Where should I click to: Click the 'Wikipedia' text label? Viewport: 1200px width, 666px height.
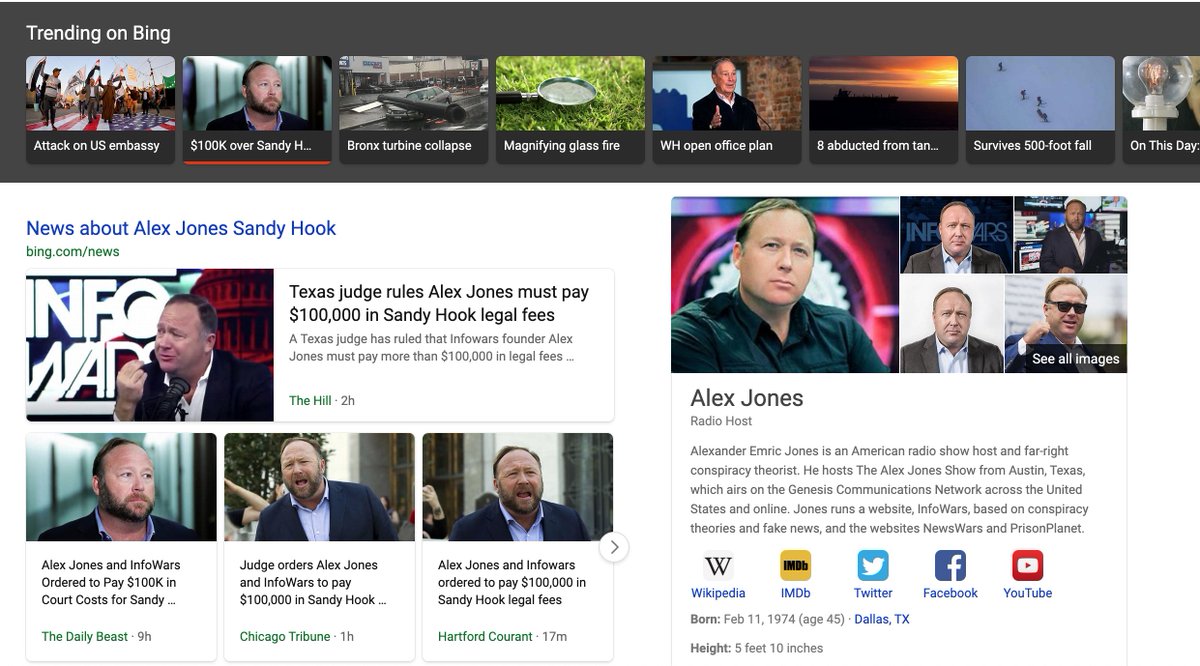(x=718, y=594)
